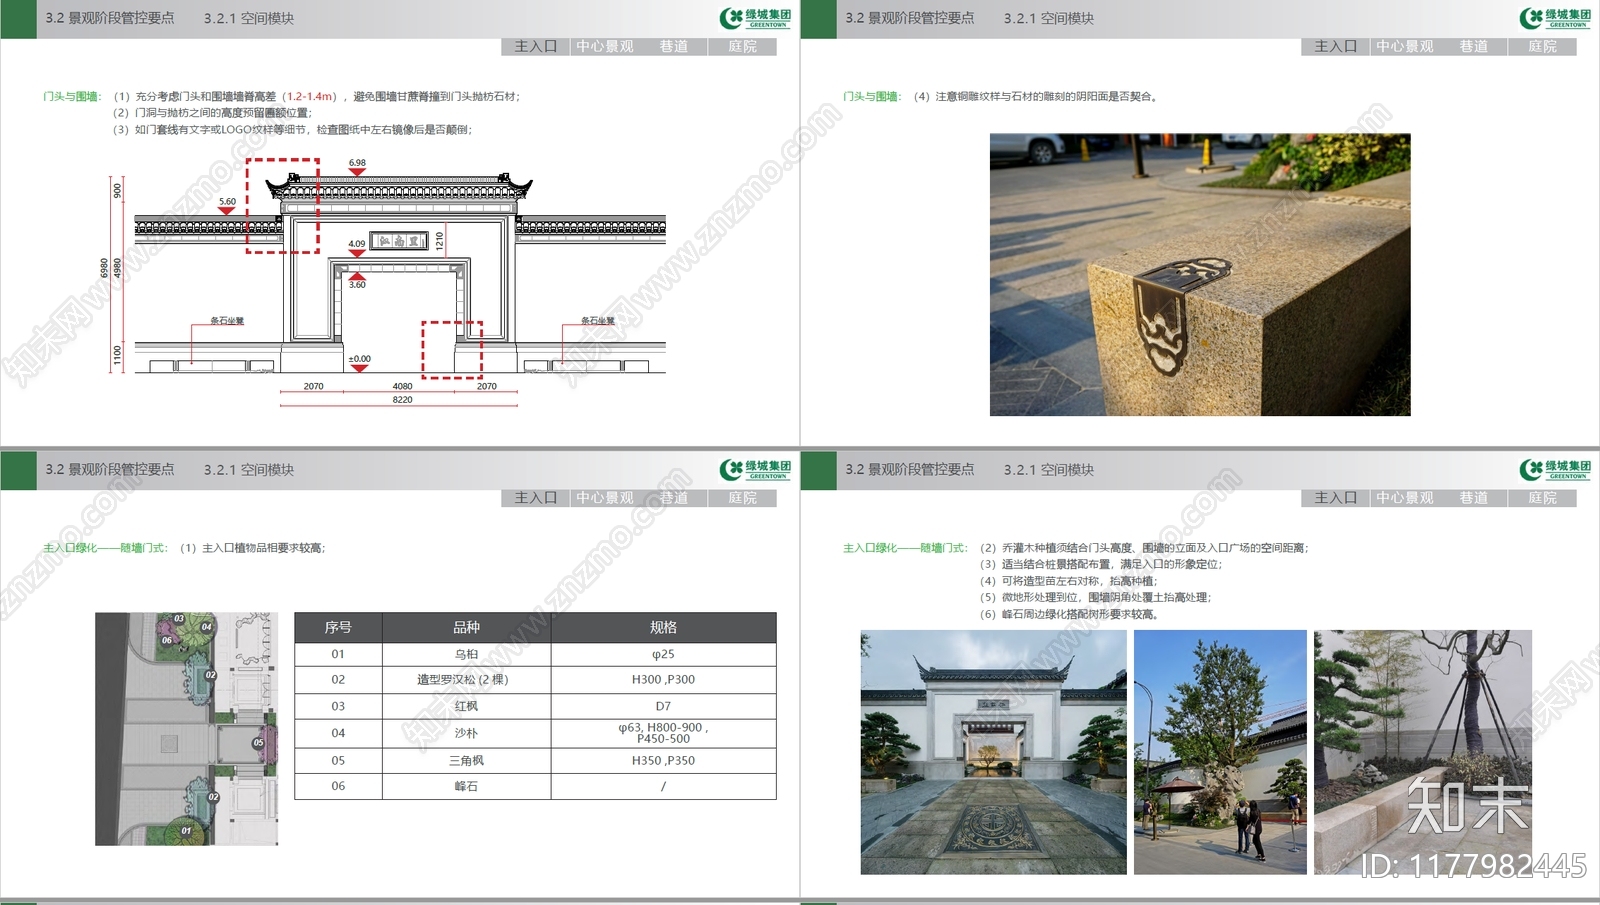Select 中心景观 tab on the plant table slide

(605, 498)
